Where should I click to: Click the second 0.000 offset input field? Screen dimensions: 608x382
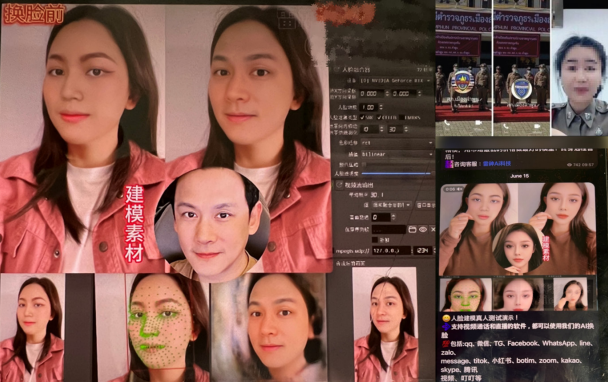(x=404, y=93)
